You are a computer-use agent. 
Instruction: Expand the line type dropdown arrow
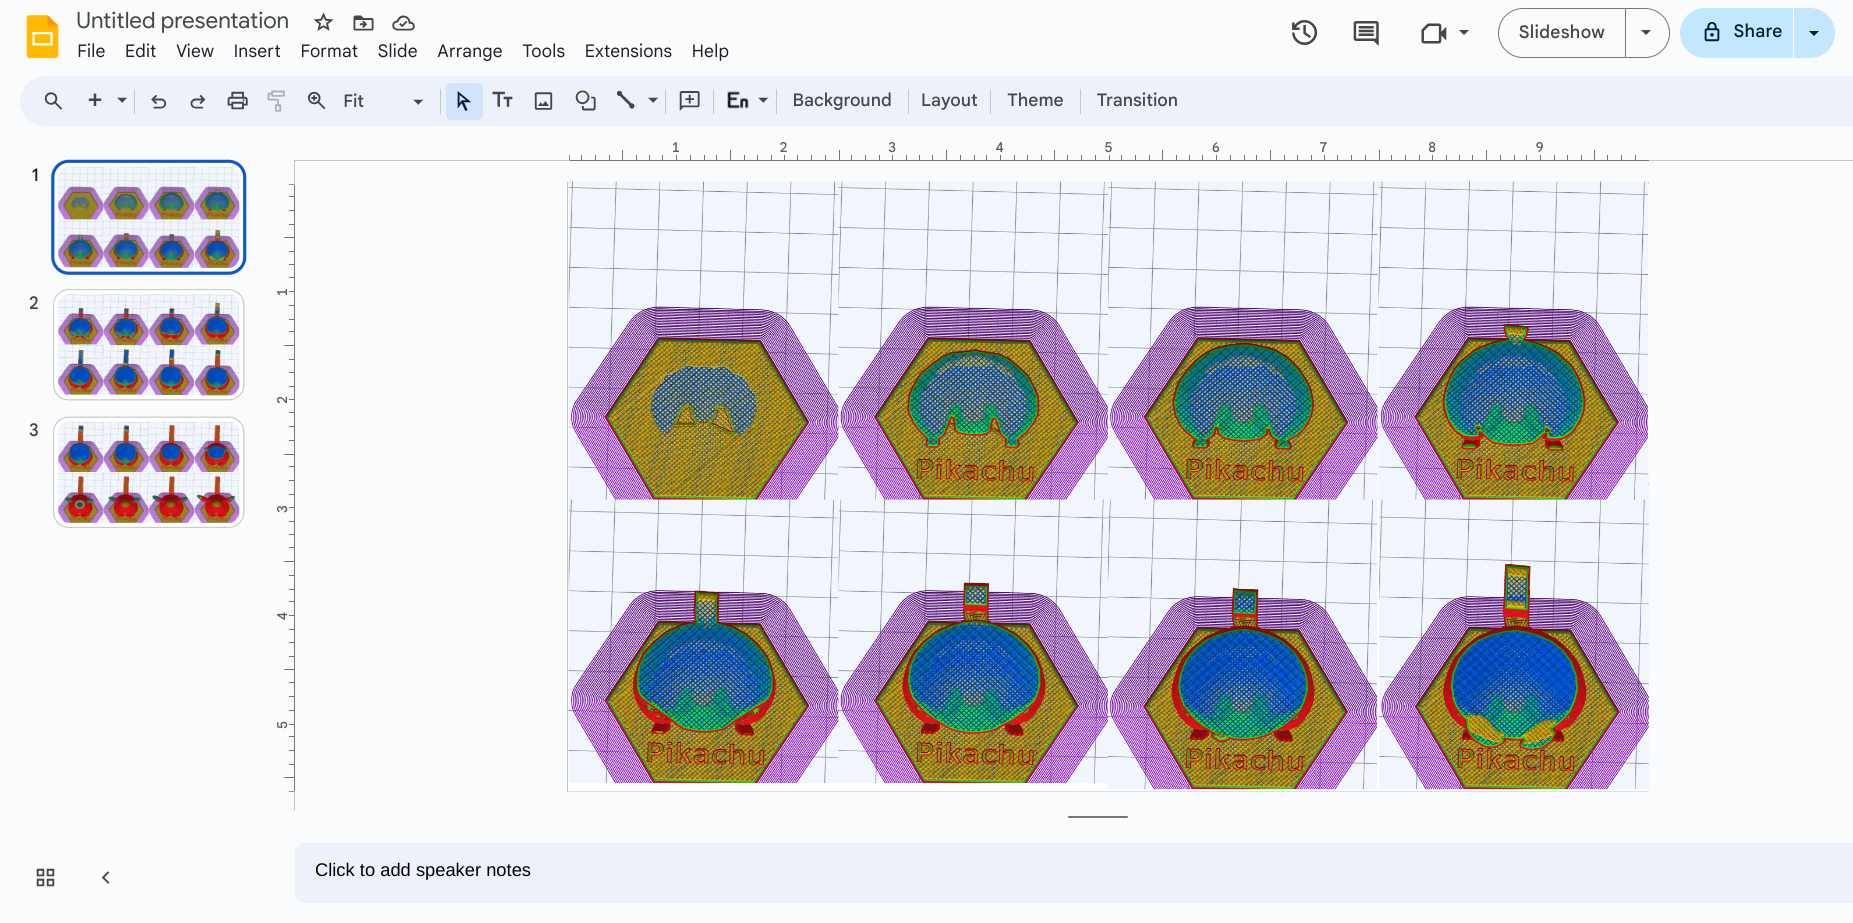click(x=653, y=100)
